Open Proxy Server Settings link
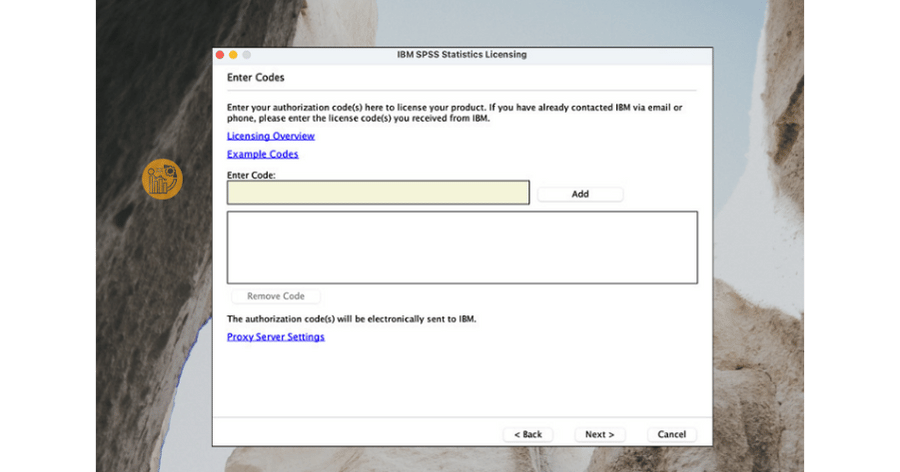The height and width of the screenshot is (472, 900). coord(275,337)
